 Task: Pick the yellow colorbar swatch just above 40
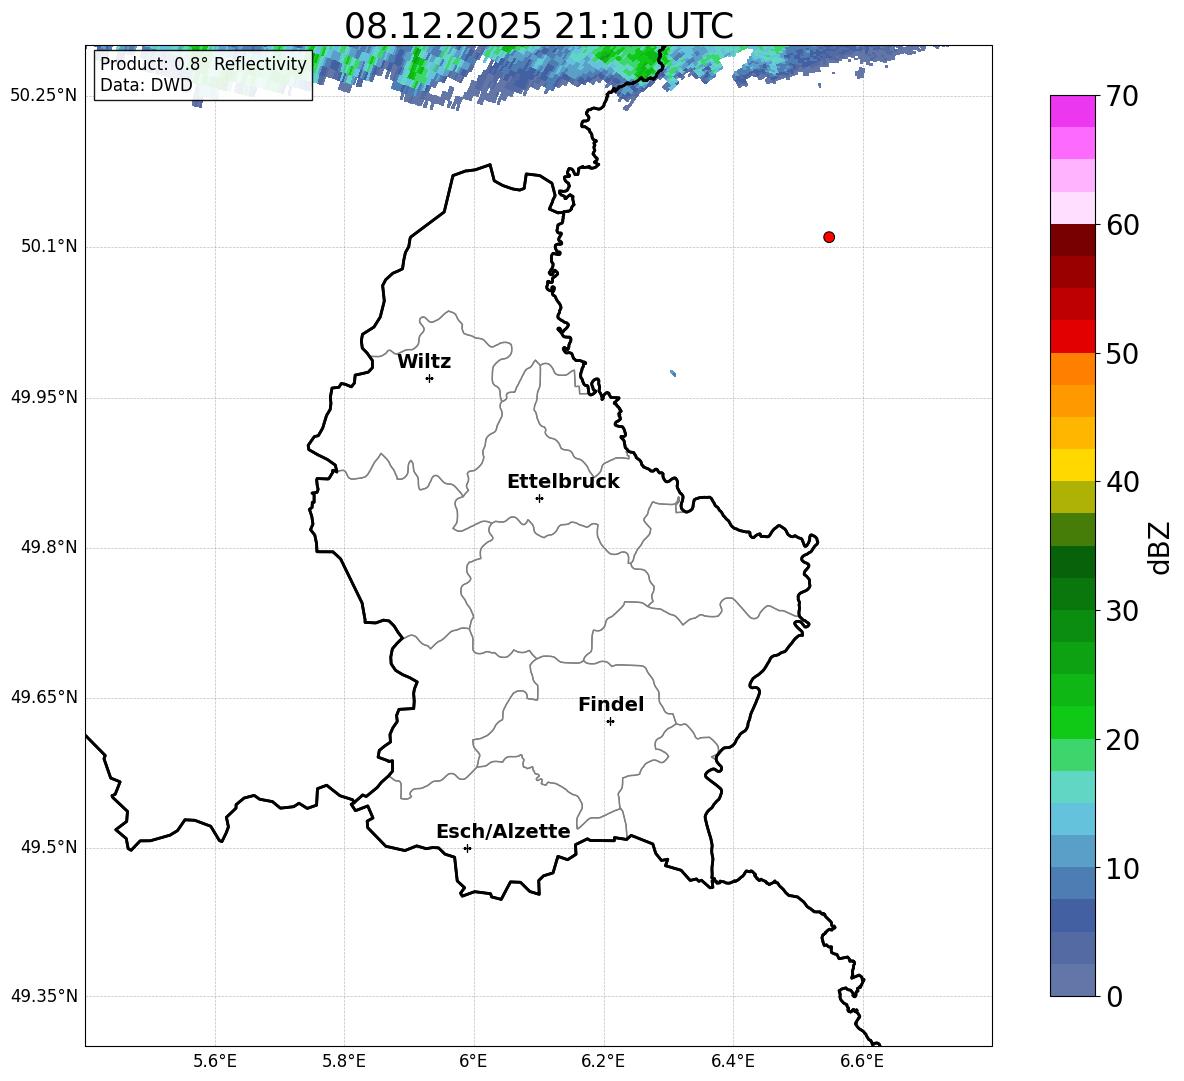tap(1073, 465)
